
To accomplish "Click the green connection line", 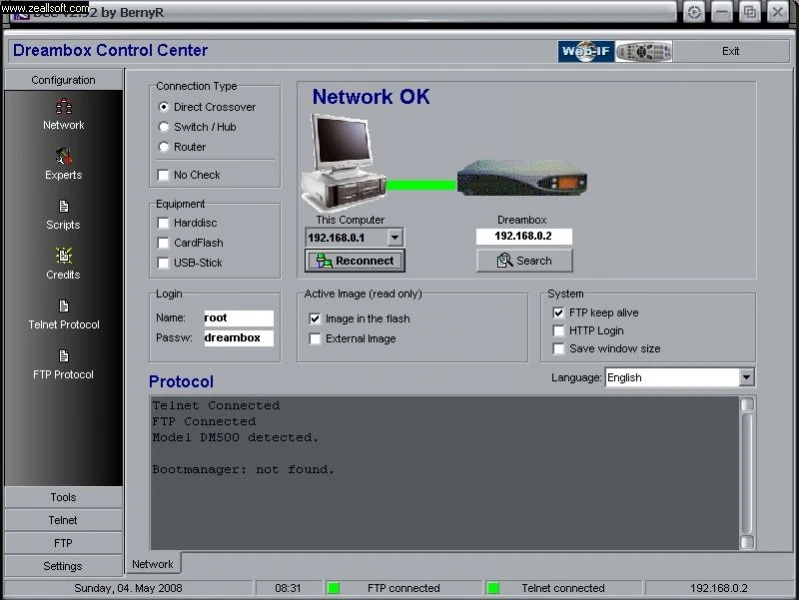I will (x=421, y=185).
